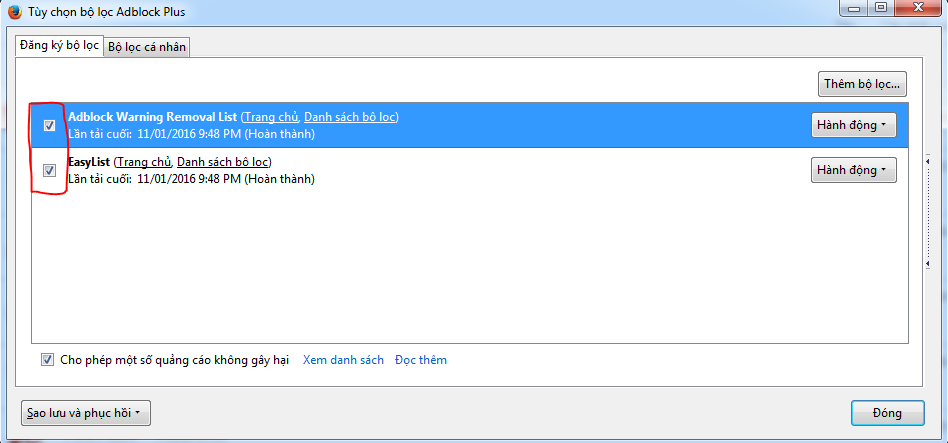Click the 'Đọc thêm' link
Screen dimensions: 948x443
coord(421,360)
